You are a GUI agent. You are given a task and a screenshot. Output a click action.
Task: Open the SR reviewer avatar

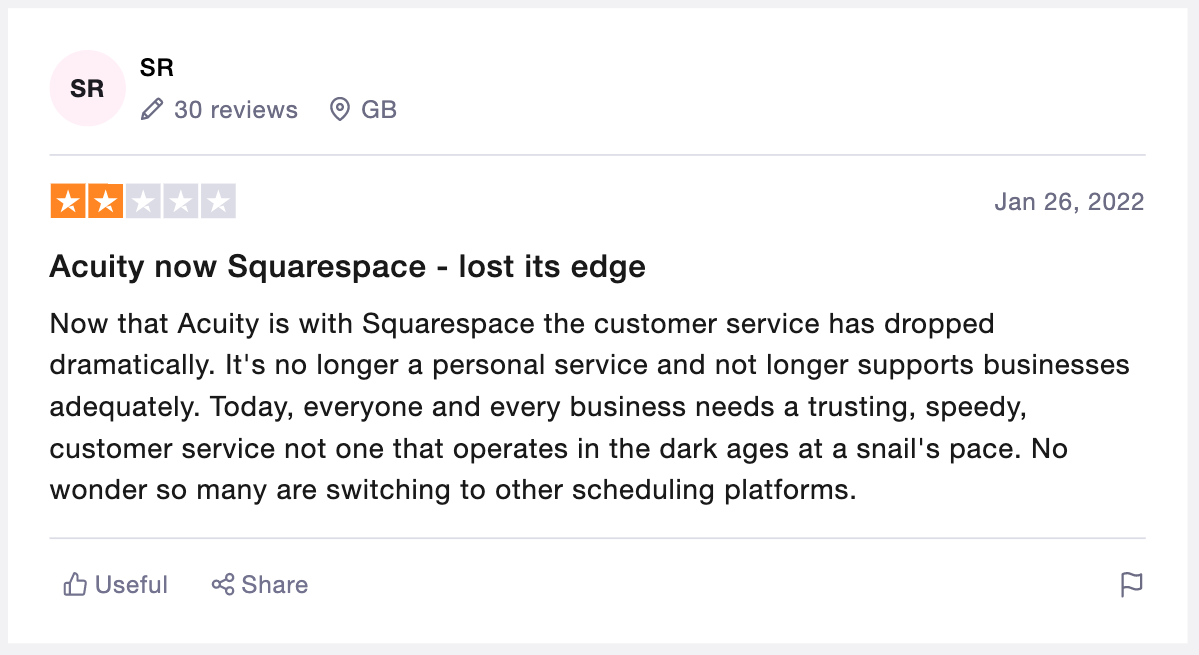[x=87, y=88]
